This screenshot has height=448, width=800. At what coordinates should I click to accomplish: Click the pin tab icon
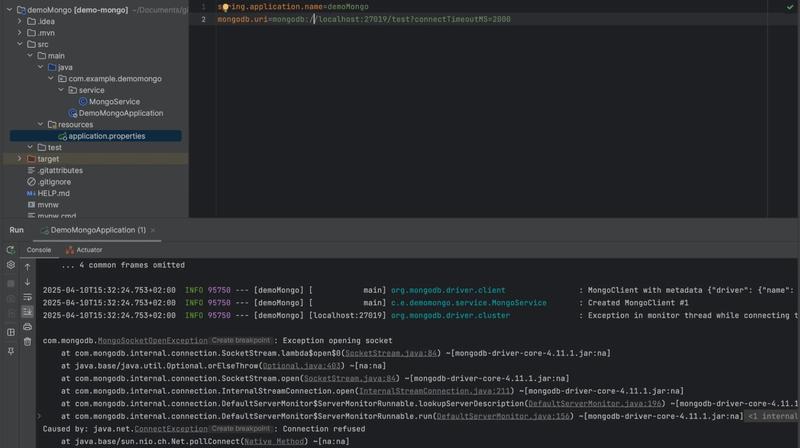(11, 351)
